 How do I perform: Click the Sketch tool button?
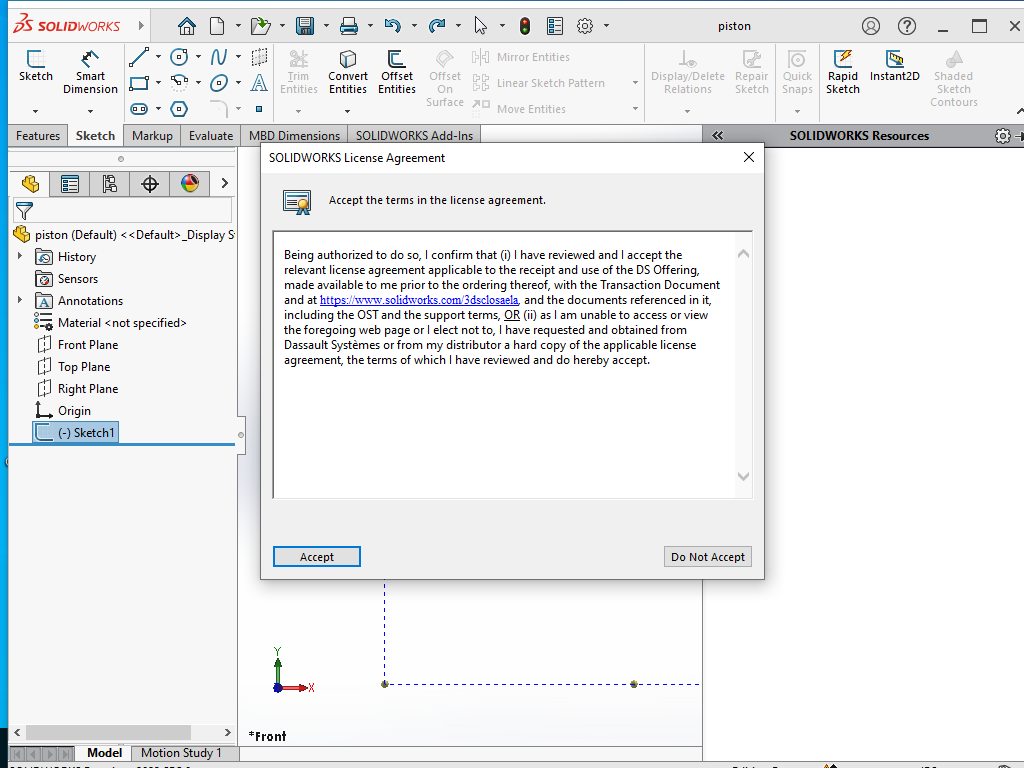[x=36, y=66]
